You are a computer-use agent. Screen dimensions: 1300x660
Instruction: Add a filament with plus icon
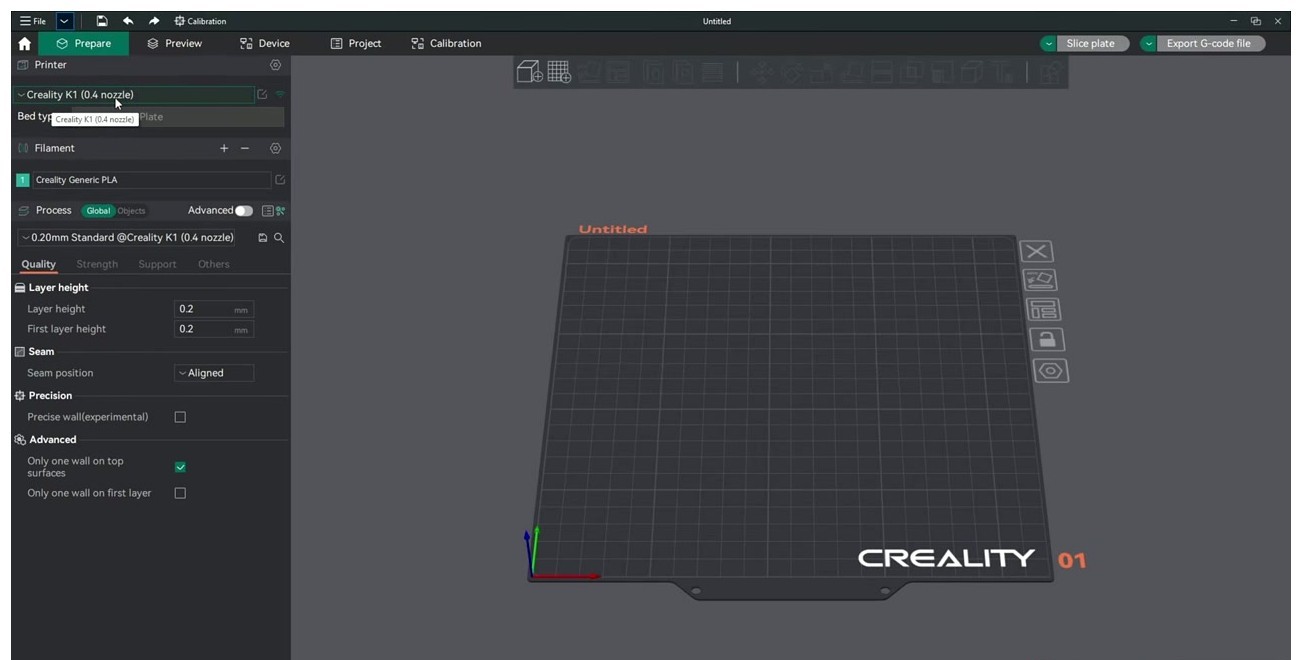[224, 148]
